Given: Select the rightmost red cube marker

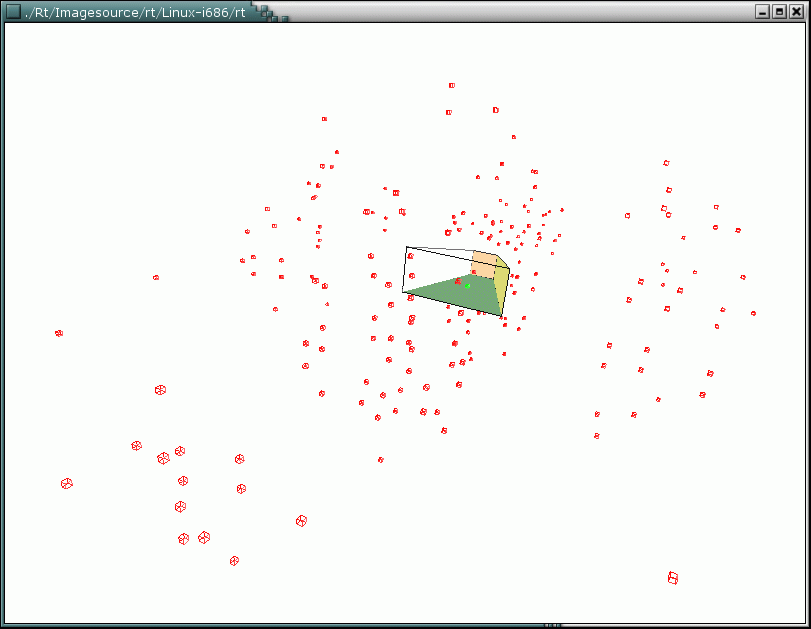Looking at the screenshot, I should point(753,313).
